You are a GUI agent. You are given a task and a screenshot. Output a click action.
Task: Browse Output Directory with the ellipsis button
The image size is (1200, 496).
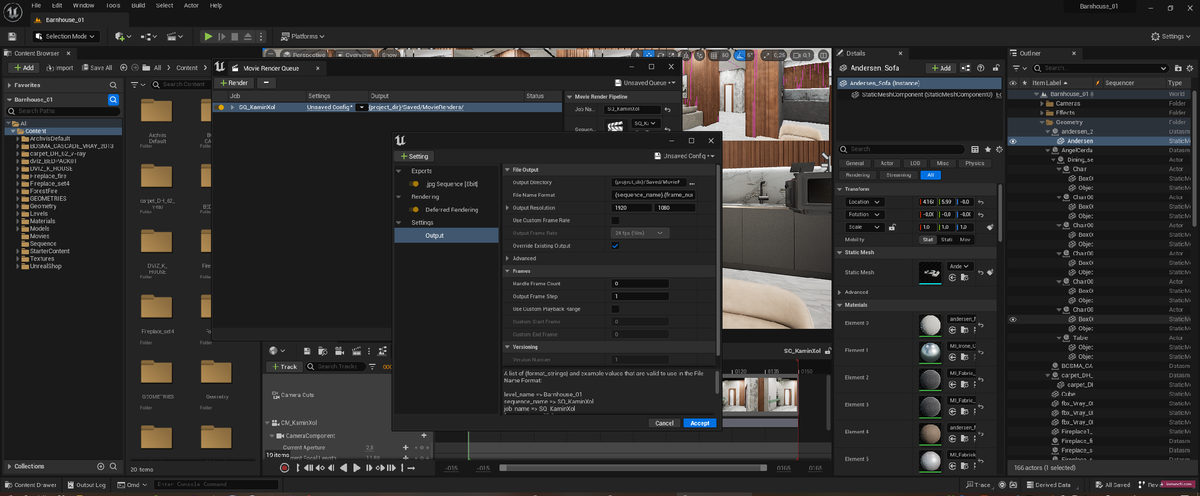tap(690, 182)
